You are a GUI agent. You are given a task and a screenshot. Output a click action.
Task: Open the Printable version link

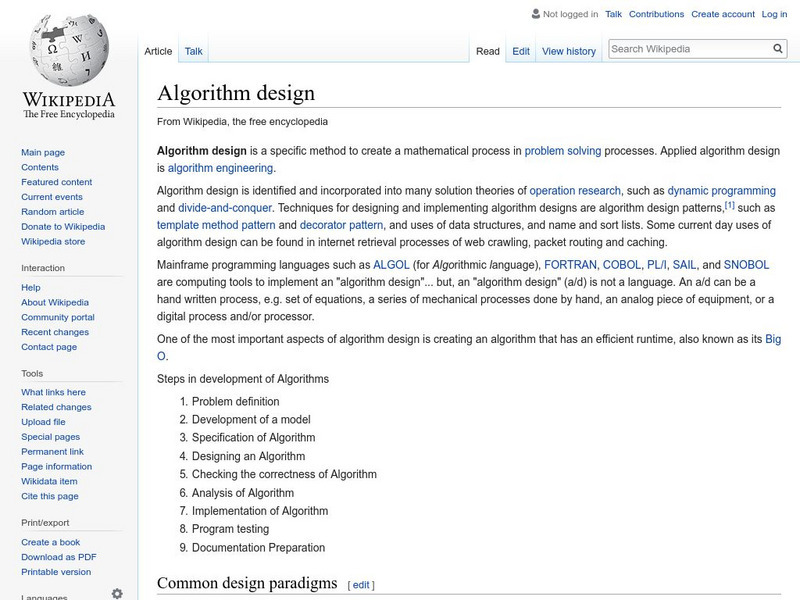56,571
